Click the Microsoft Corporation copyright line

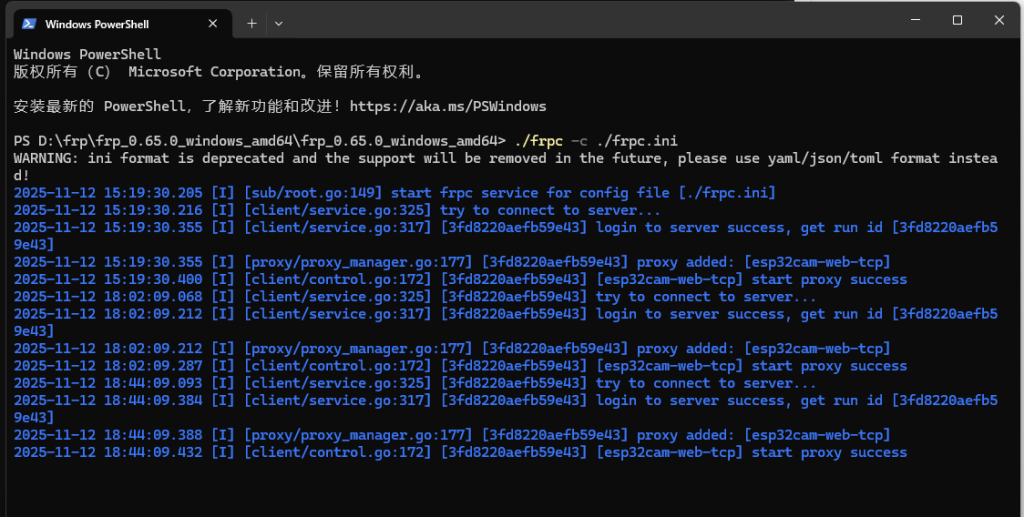pos(219,72)
